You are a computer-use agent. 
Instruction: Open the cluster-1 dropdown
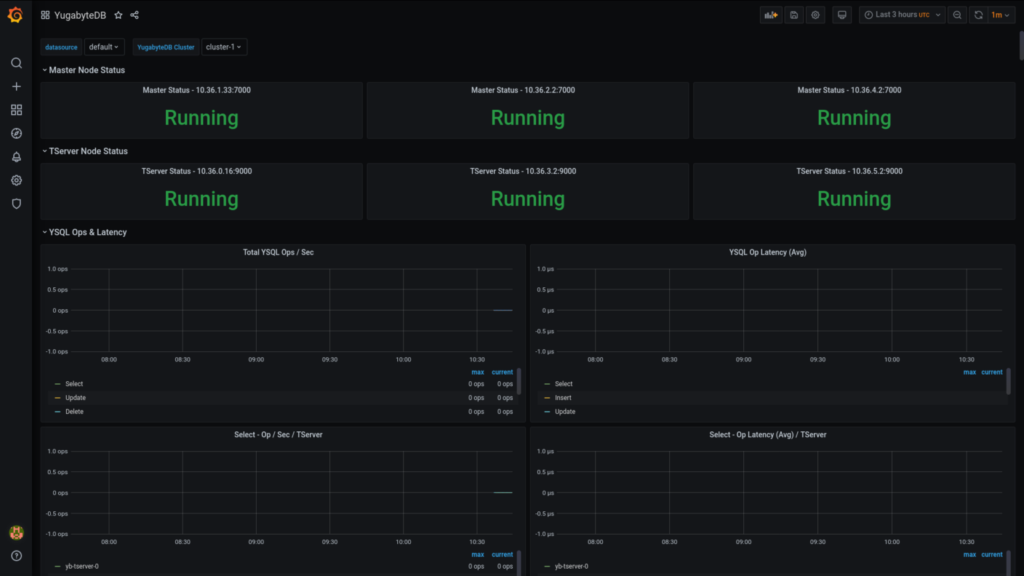224,47
